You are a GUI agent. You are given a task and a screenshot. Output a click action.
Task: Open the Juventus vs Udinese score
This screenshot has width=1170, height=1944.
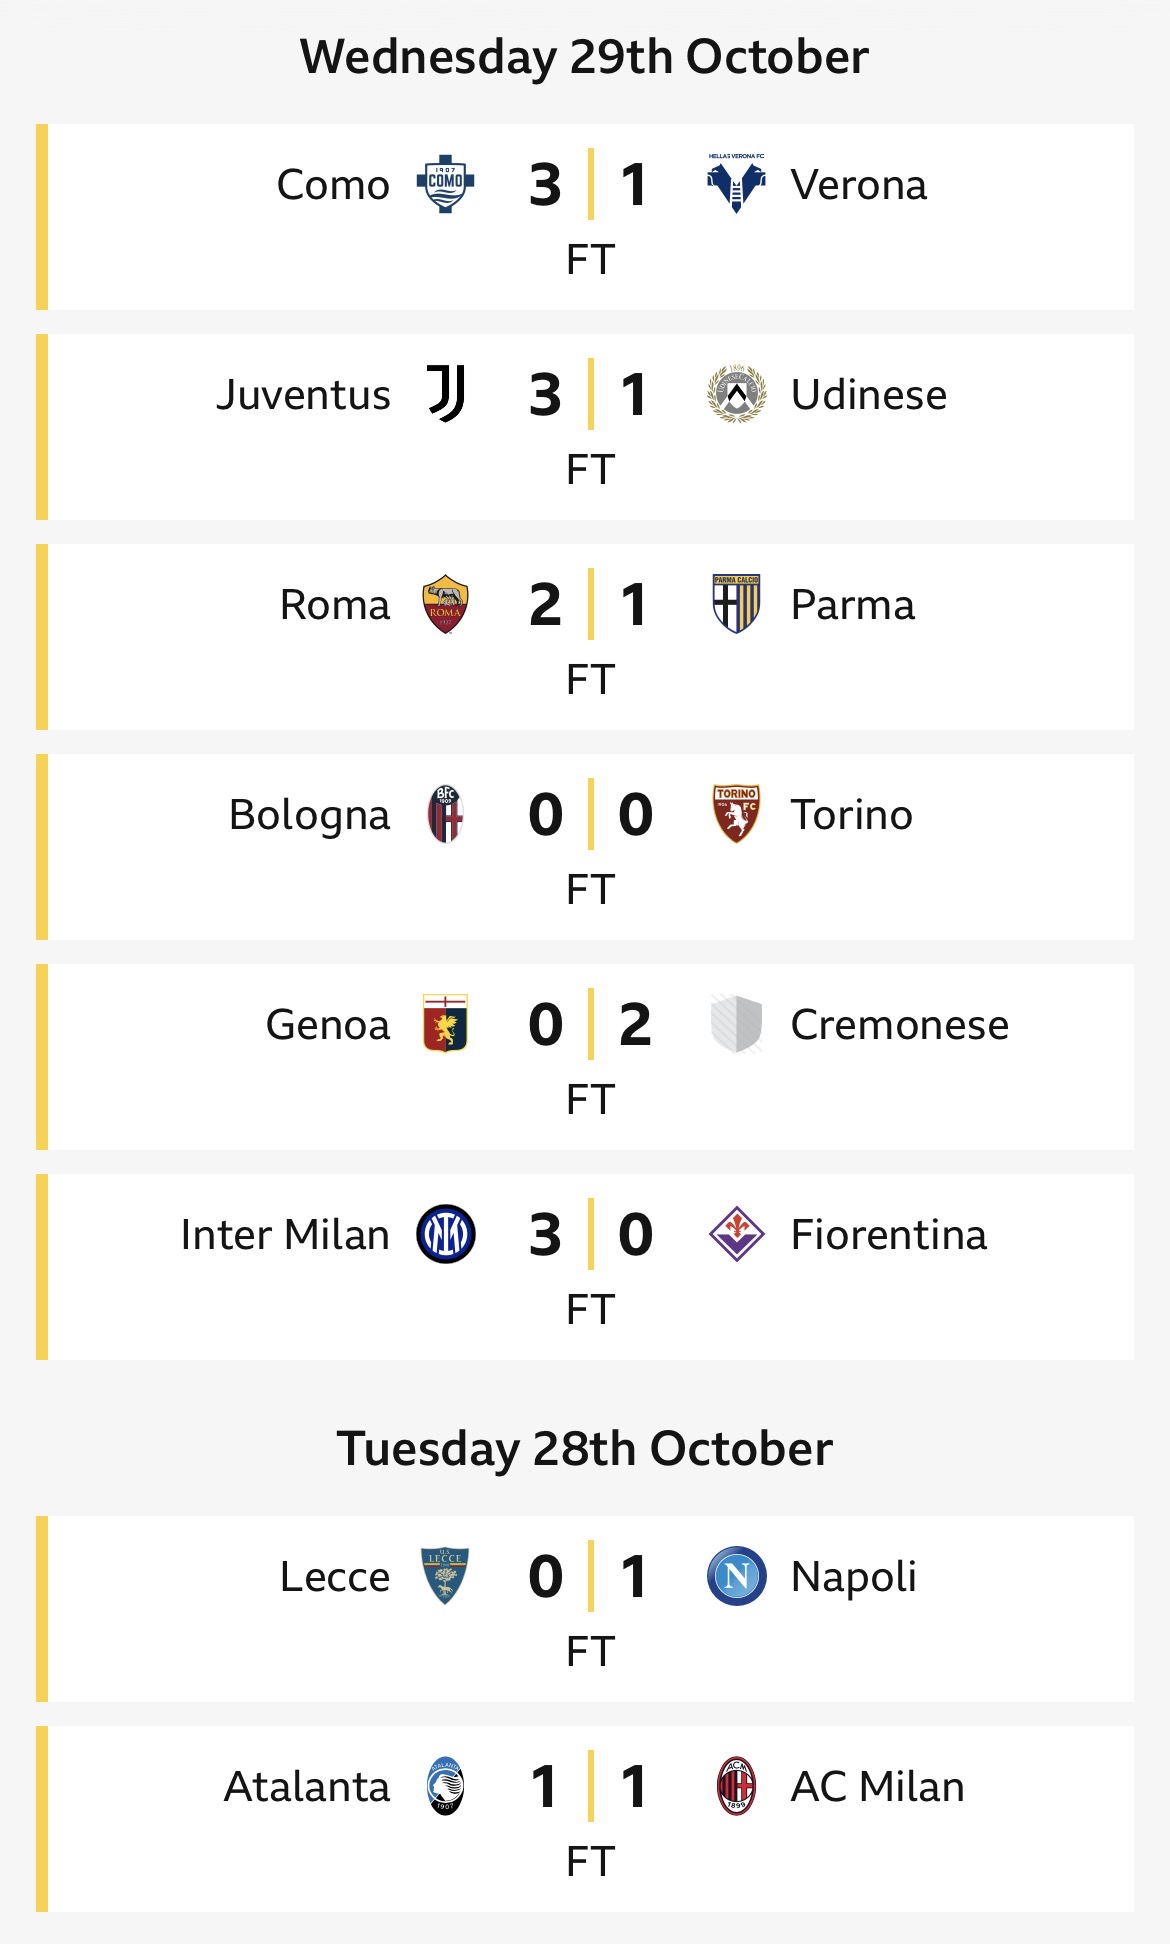[590, 395]
